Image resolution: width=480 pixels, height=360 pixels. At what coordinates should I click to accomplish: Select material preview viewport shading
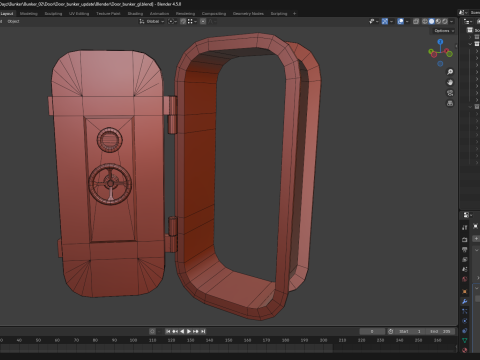pos(438,21)
